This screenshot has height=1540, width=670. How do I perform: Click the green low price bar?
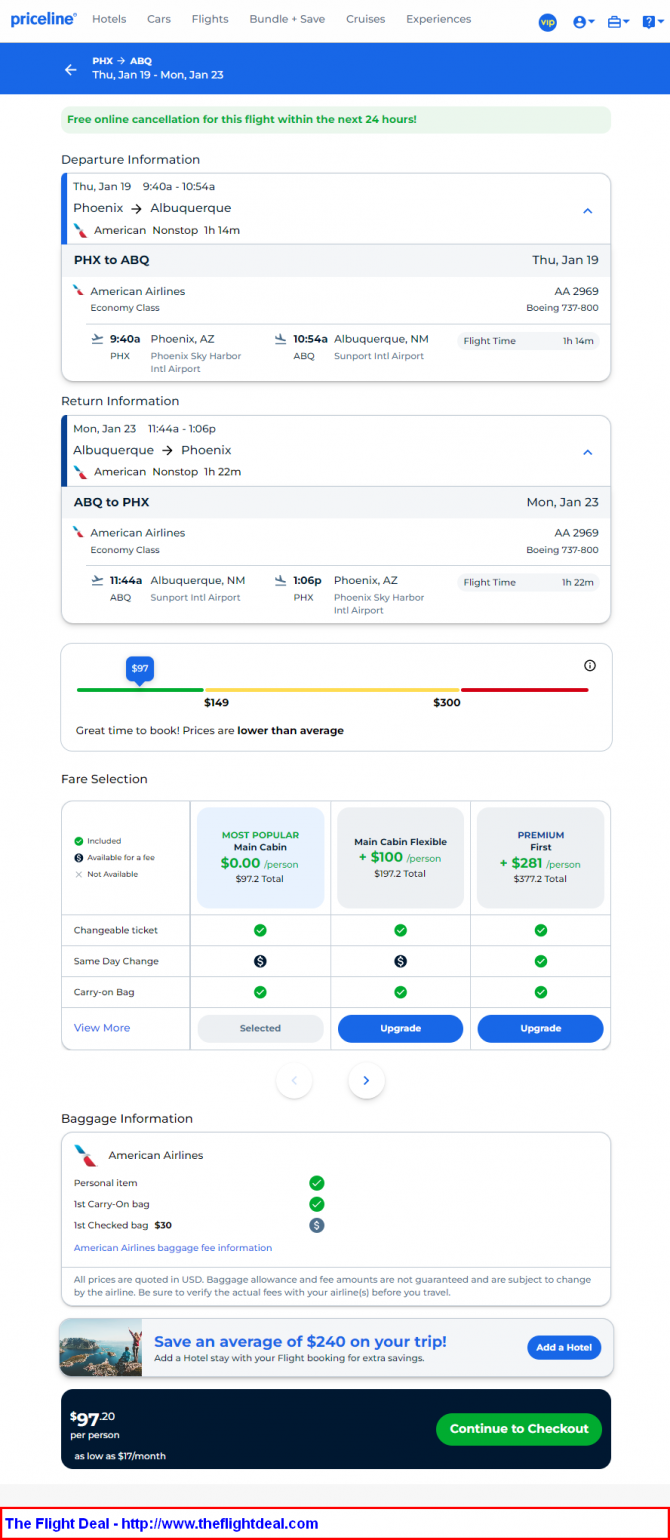point(140,689)
